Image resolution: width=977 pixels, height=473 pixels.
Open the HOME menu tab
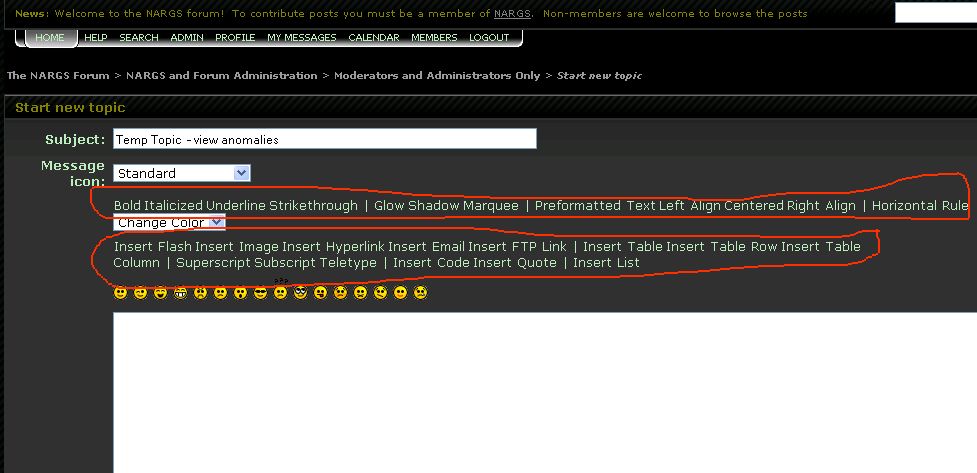[49, 37]
